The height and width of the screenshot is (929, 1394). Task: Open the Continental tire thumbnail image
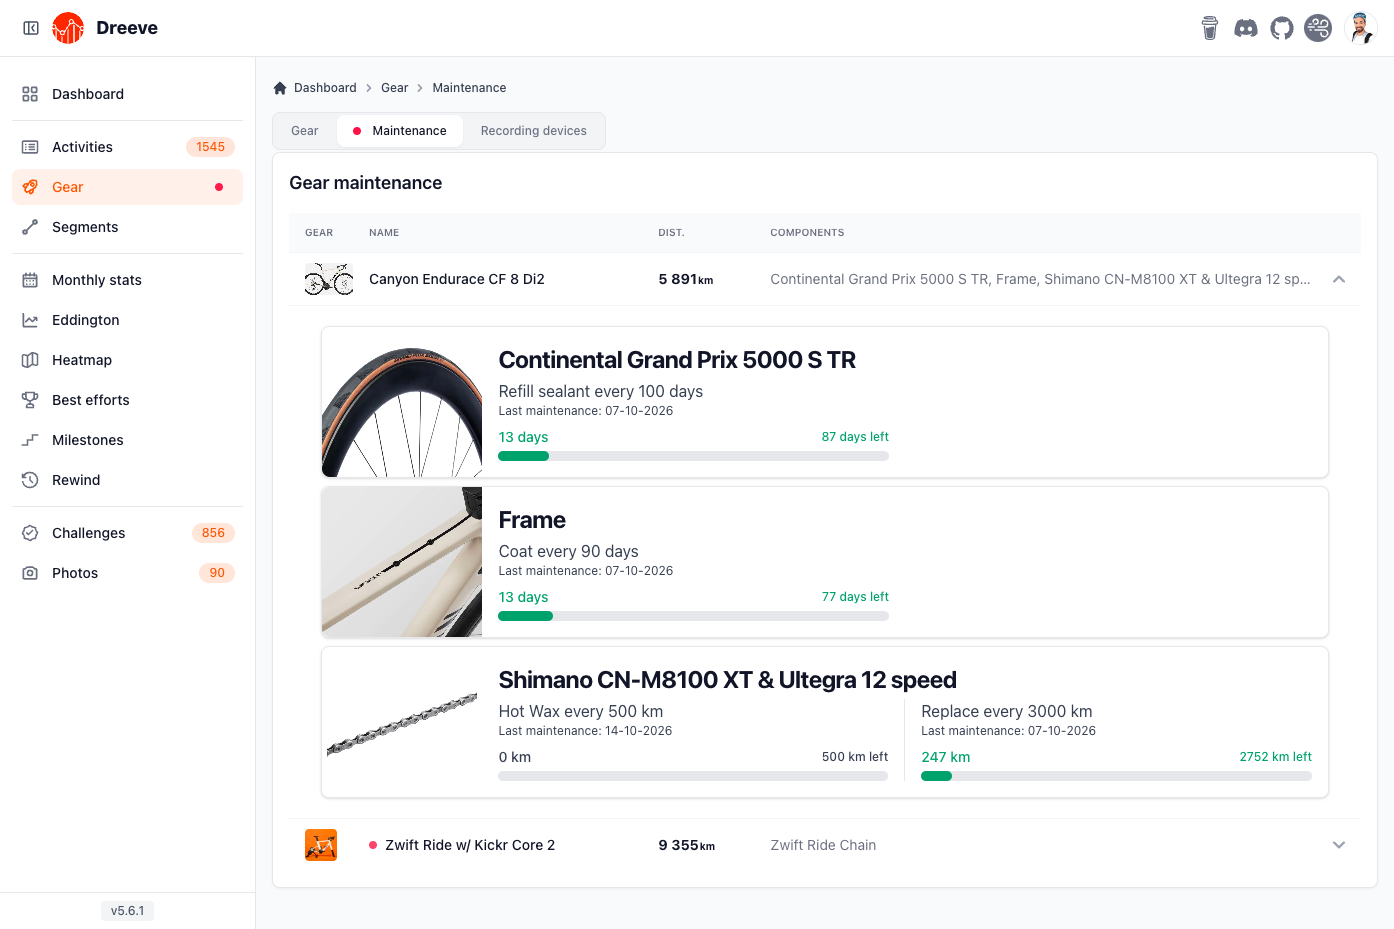point(402,402)
